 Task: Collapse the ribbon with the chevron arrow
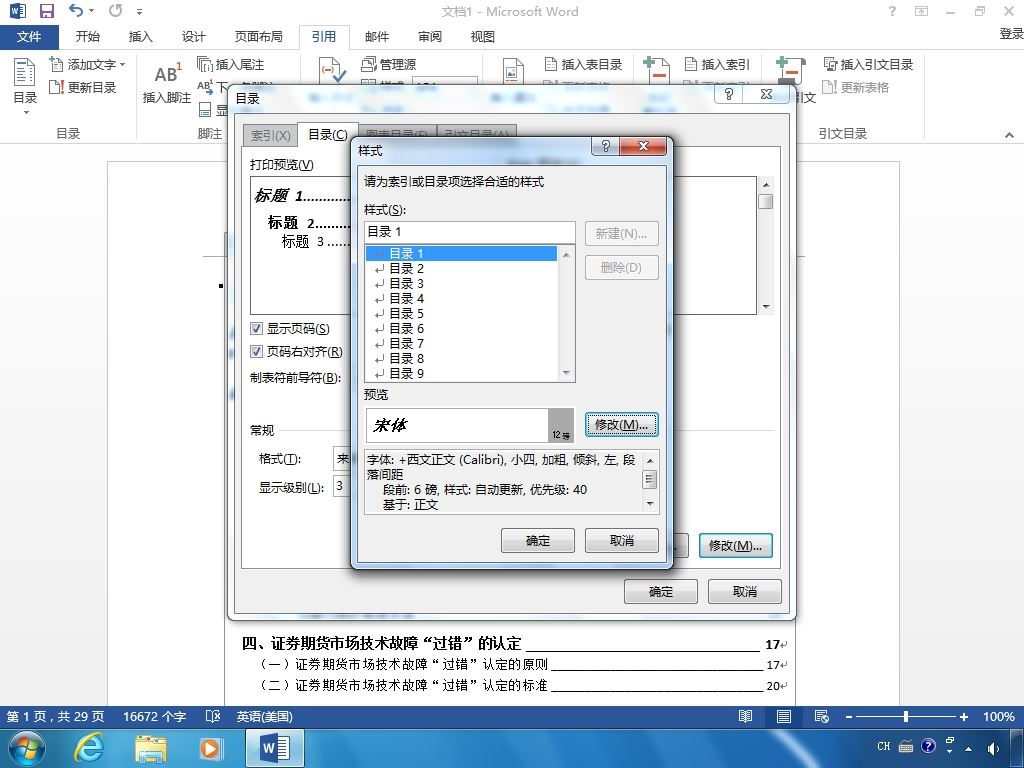(1010, 135)
